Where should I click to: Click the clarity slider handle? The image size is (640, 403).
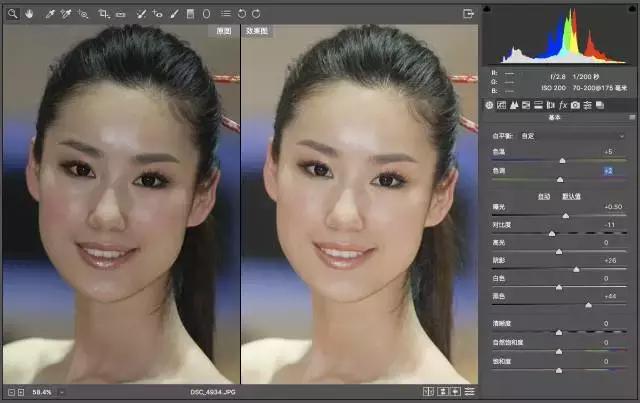point(559,332)
